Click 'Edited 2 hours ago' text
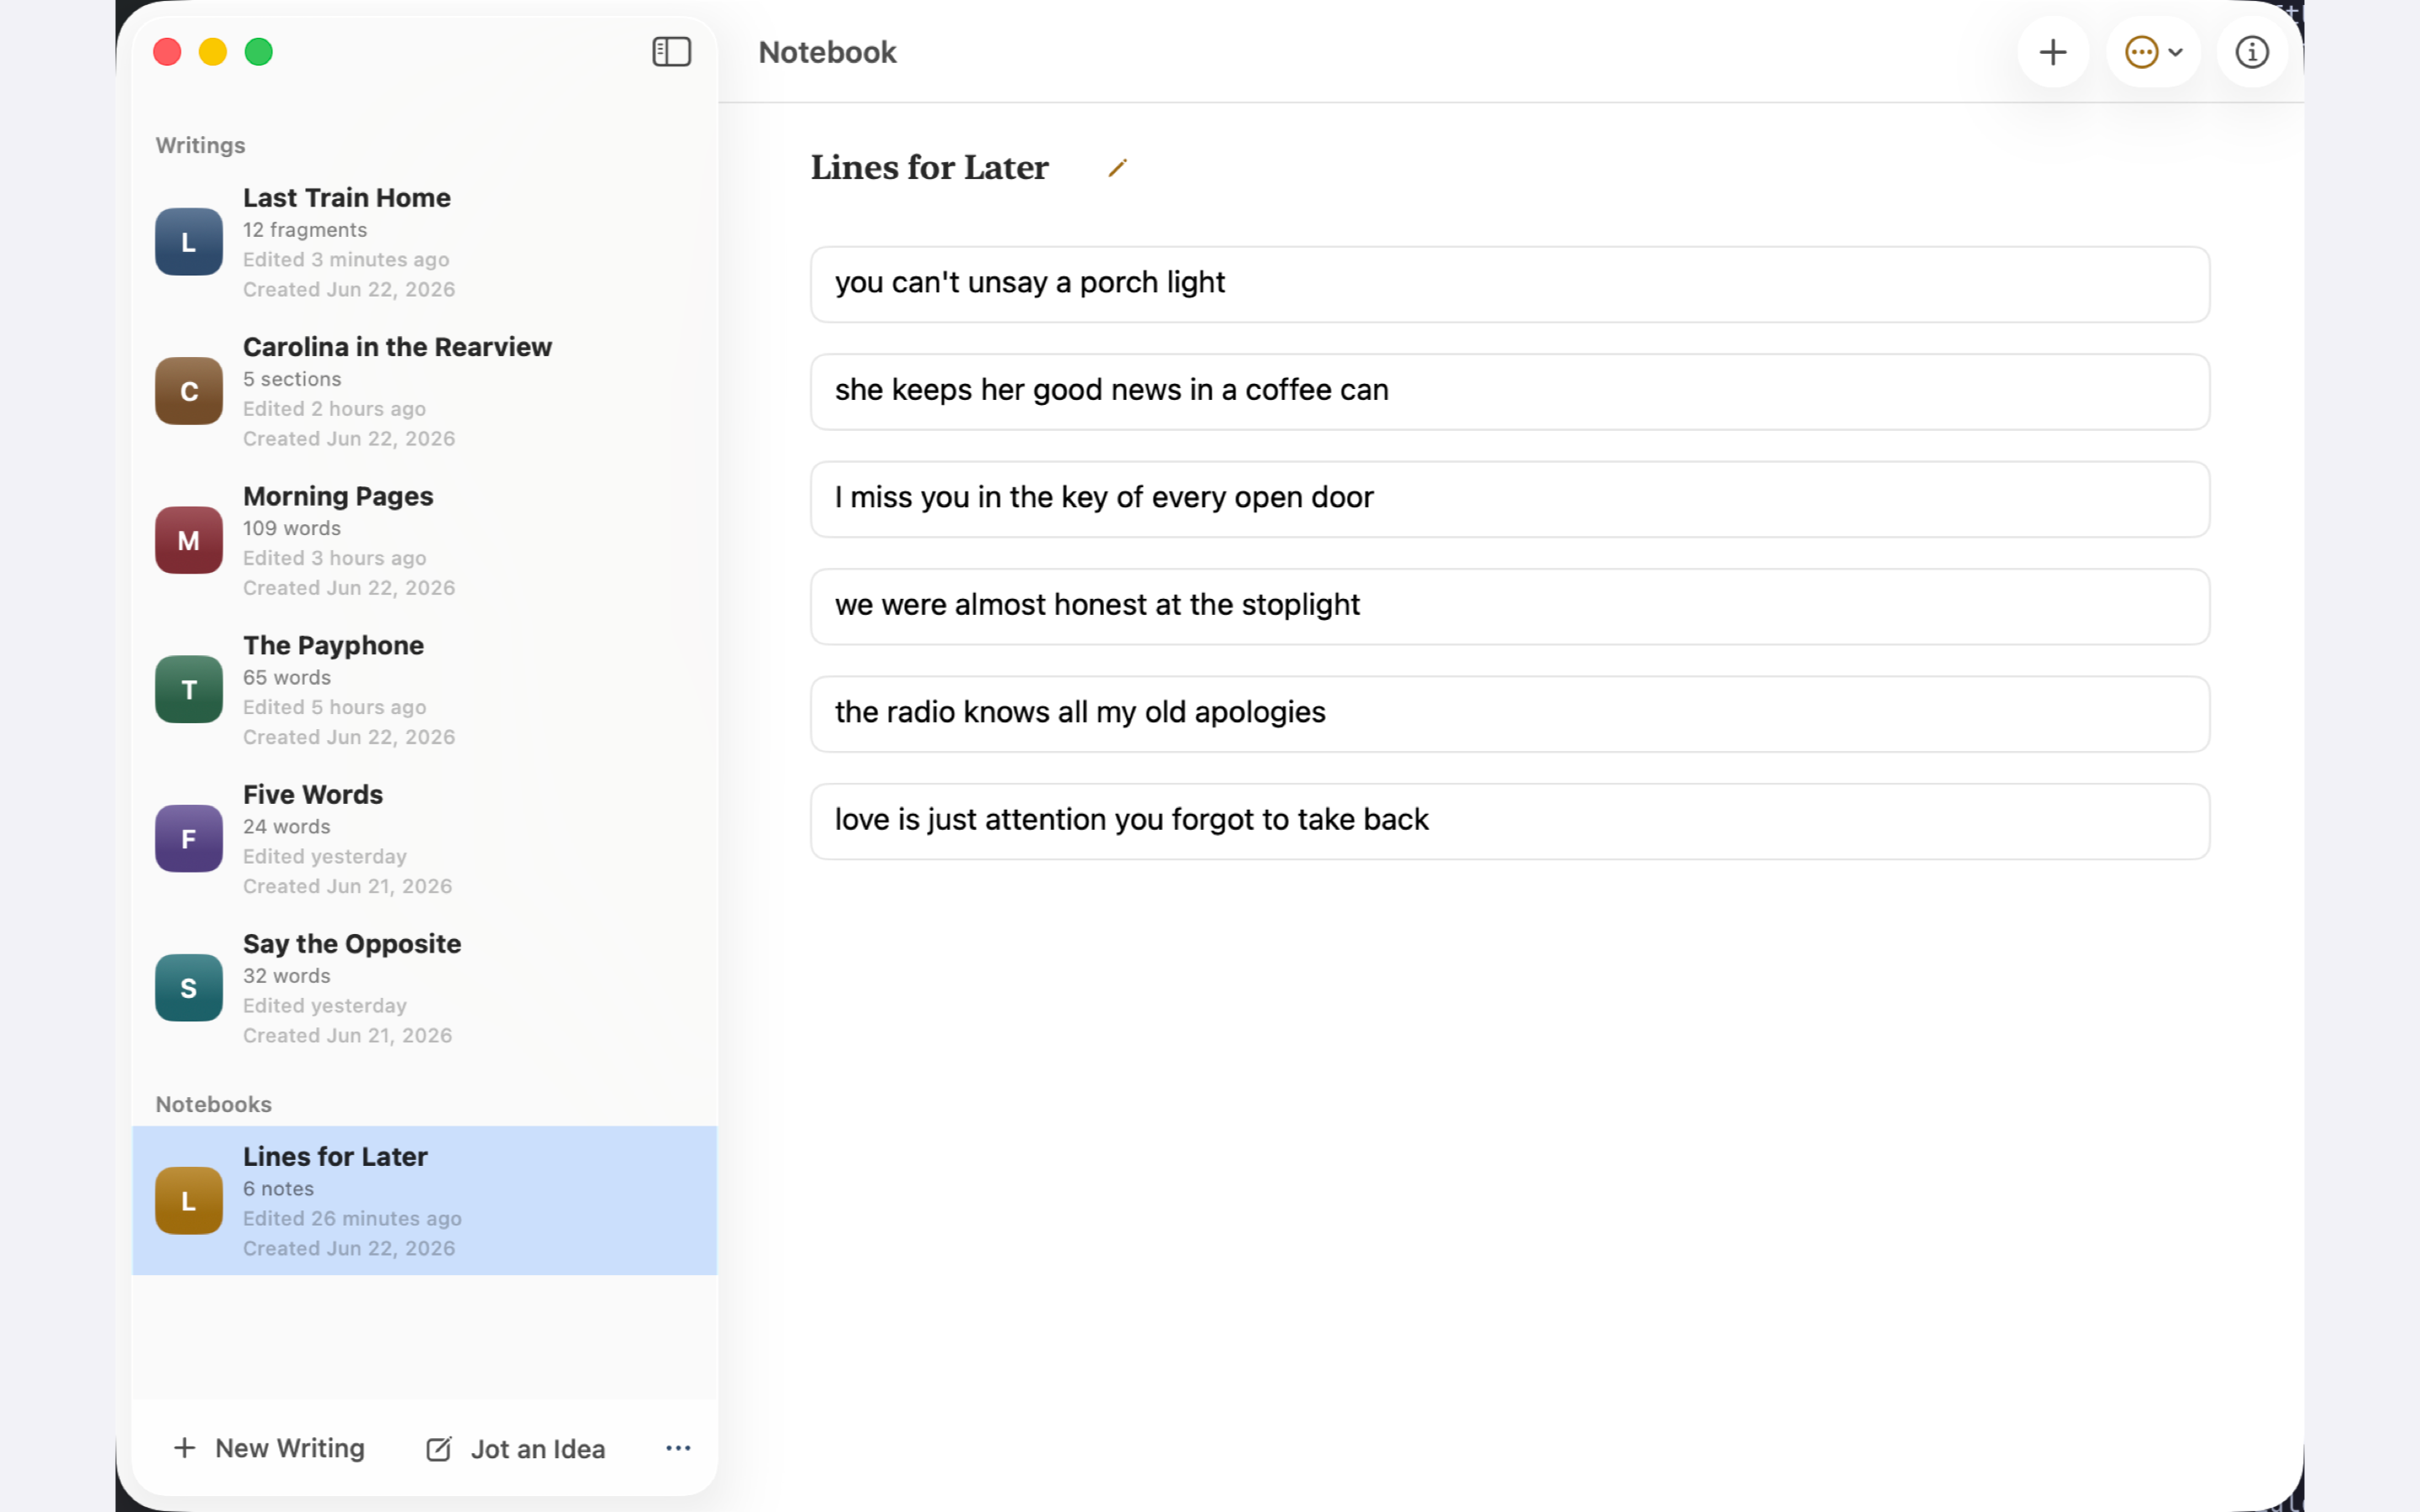 (334, 408)
